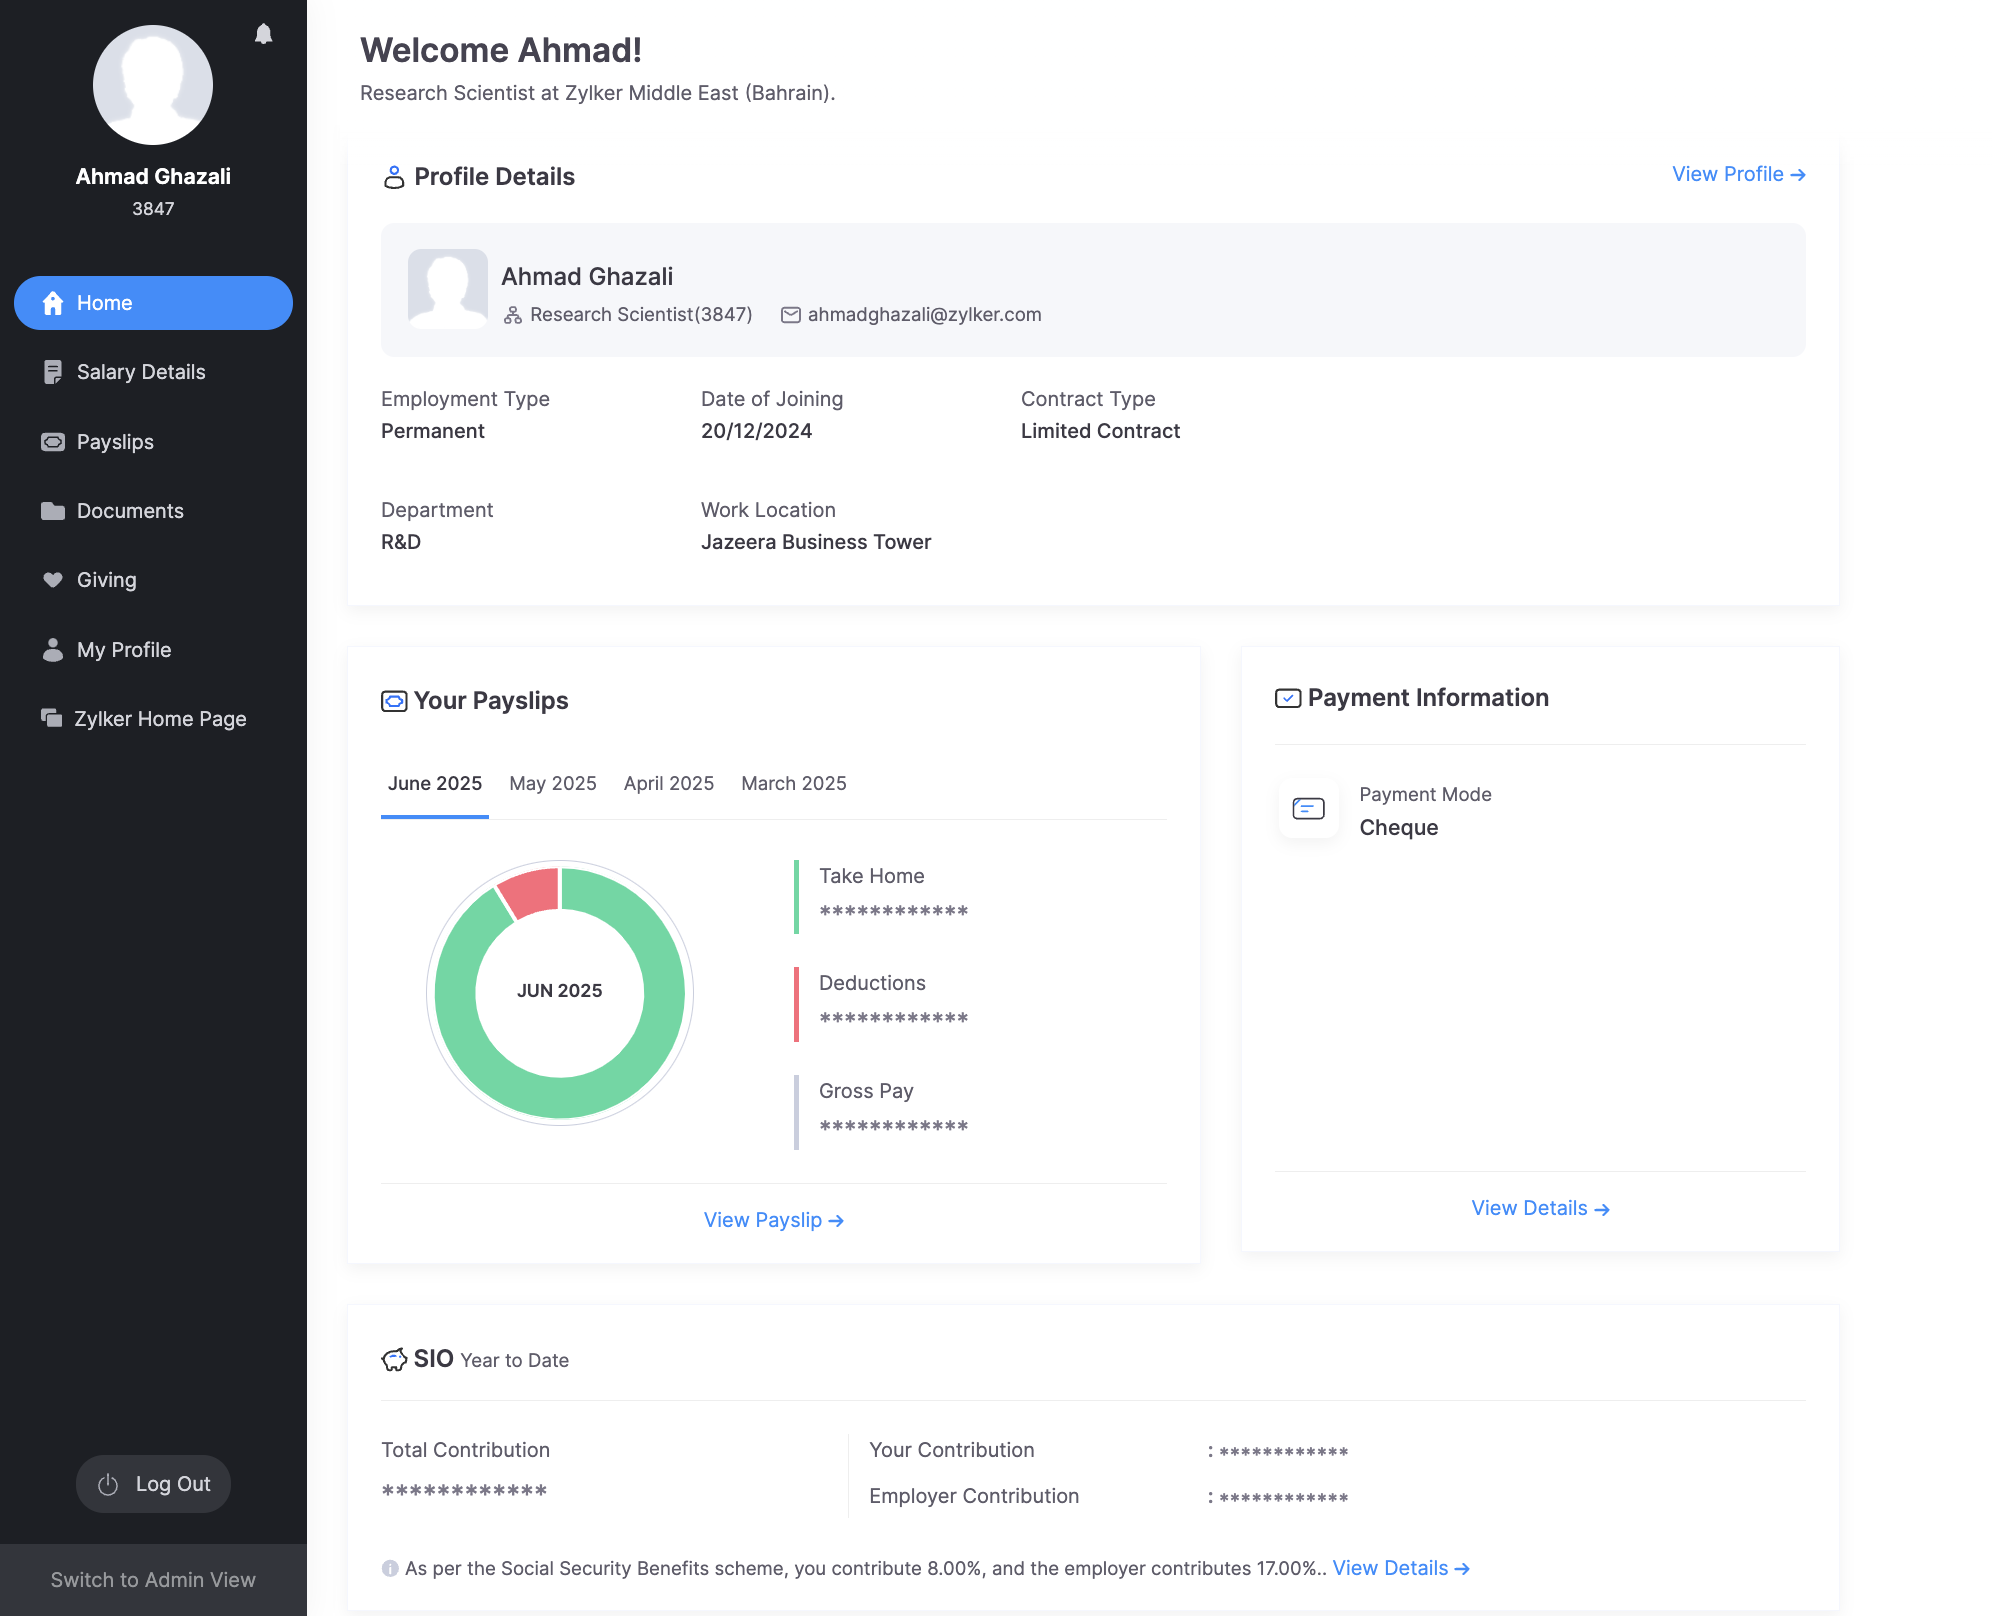
Task: Switch to the April 2025 payslip tab
Action: (668, 783)
